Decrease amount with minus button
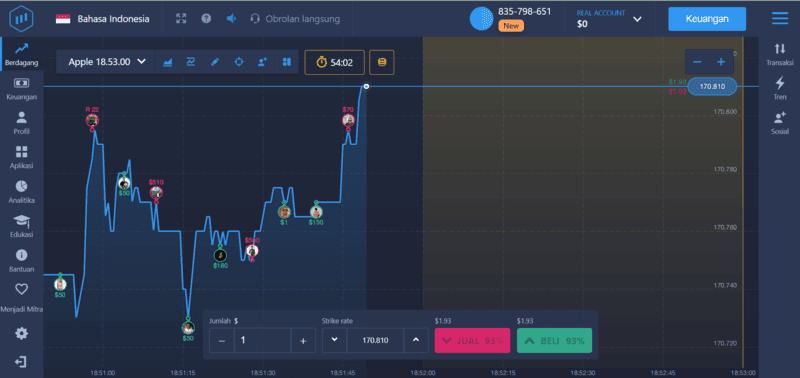 coord(221,340)
